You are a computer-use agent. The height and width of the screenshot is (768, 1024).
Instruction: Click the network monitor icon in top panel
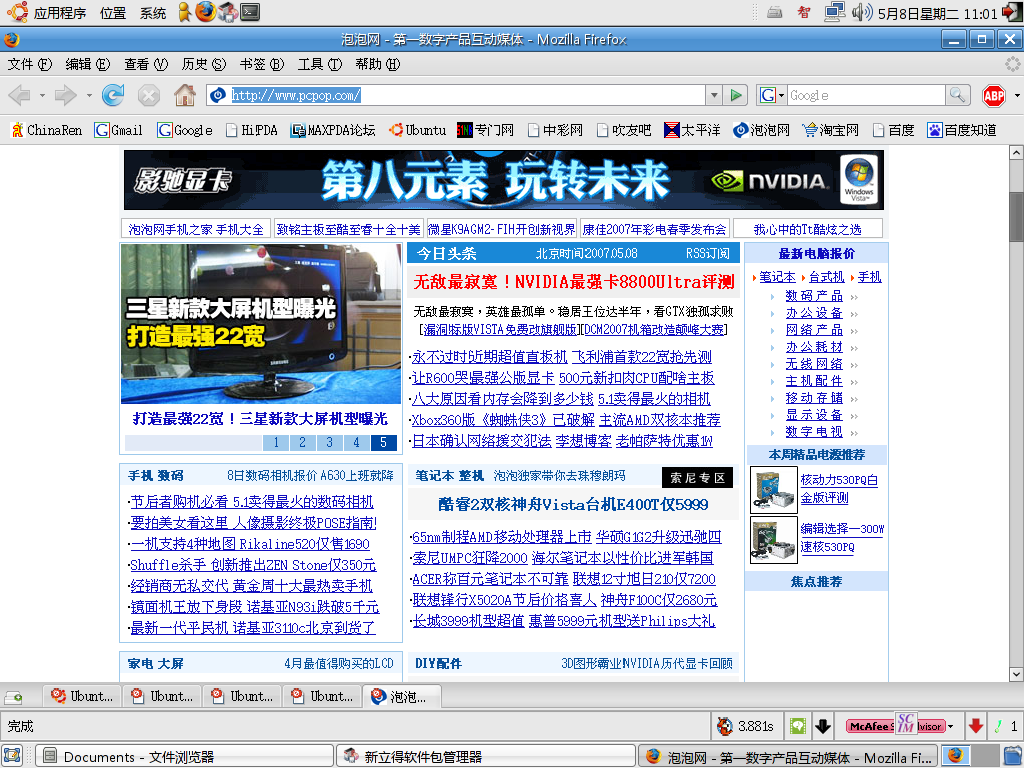835,12
